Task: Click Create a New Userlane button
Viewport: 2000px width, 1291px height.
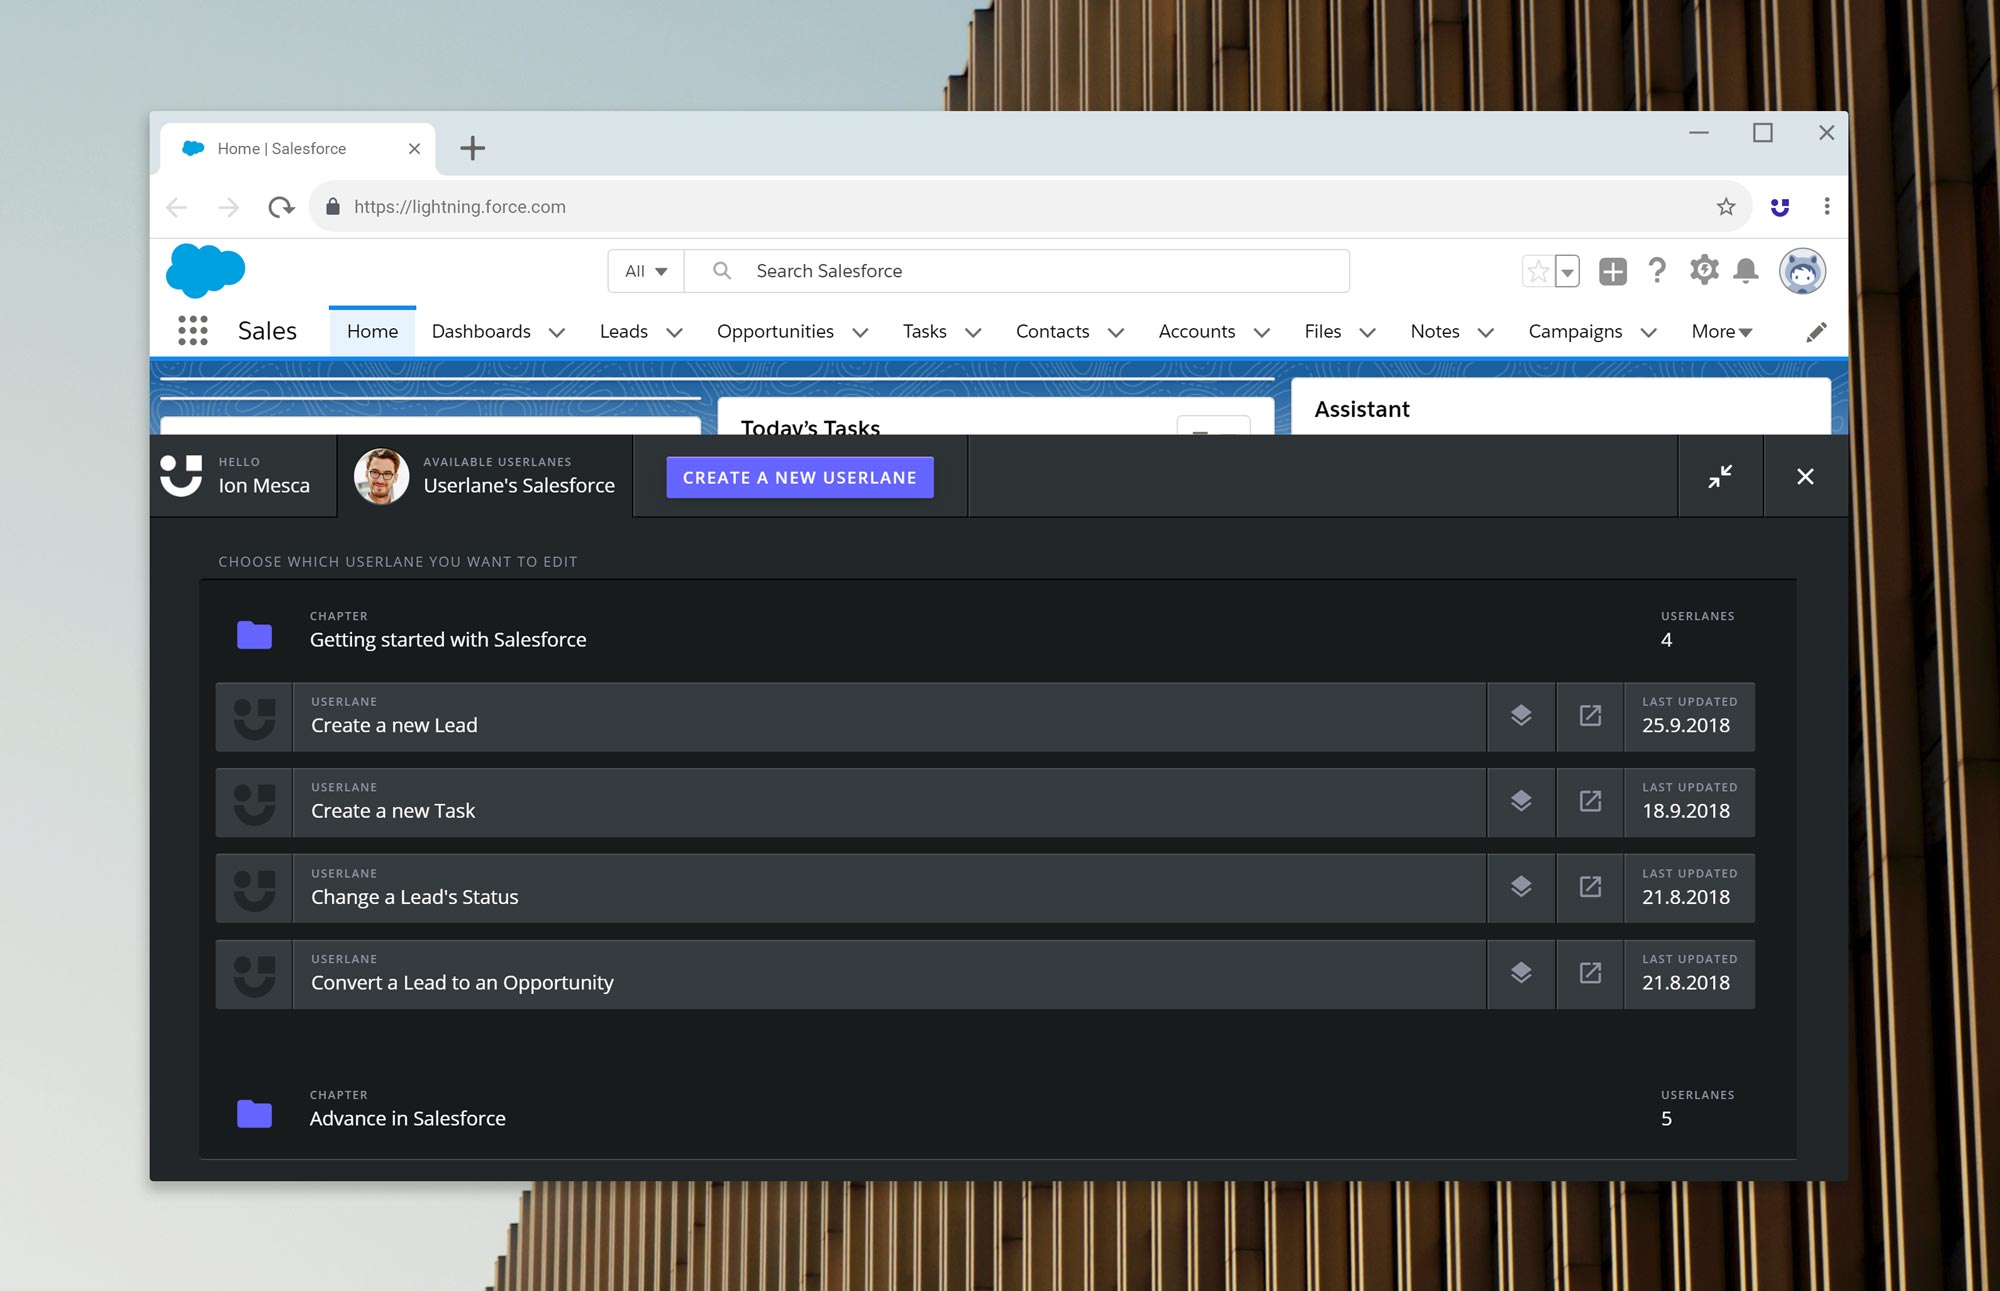Action: 800,478
